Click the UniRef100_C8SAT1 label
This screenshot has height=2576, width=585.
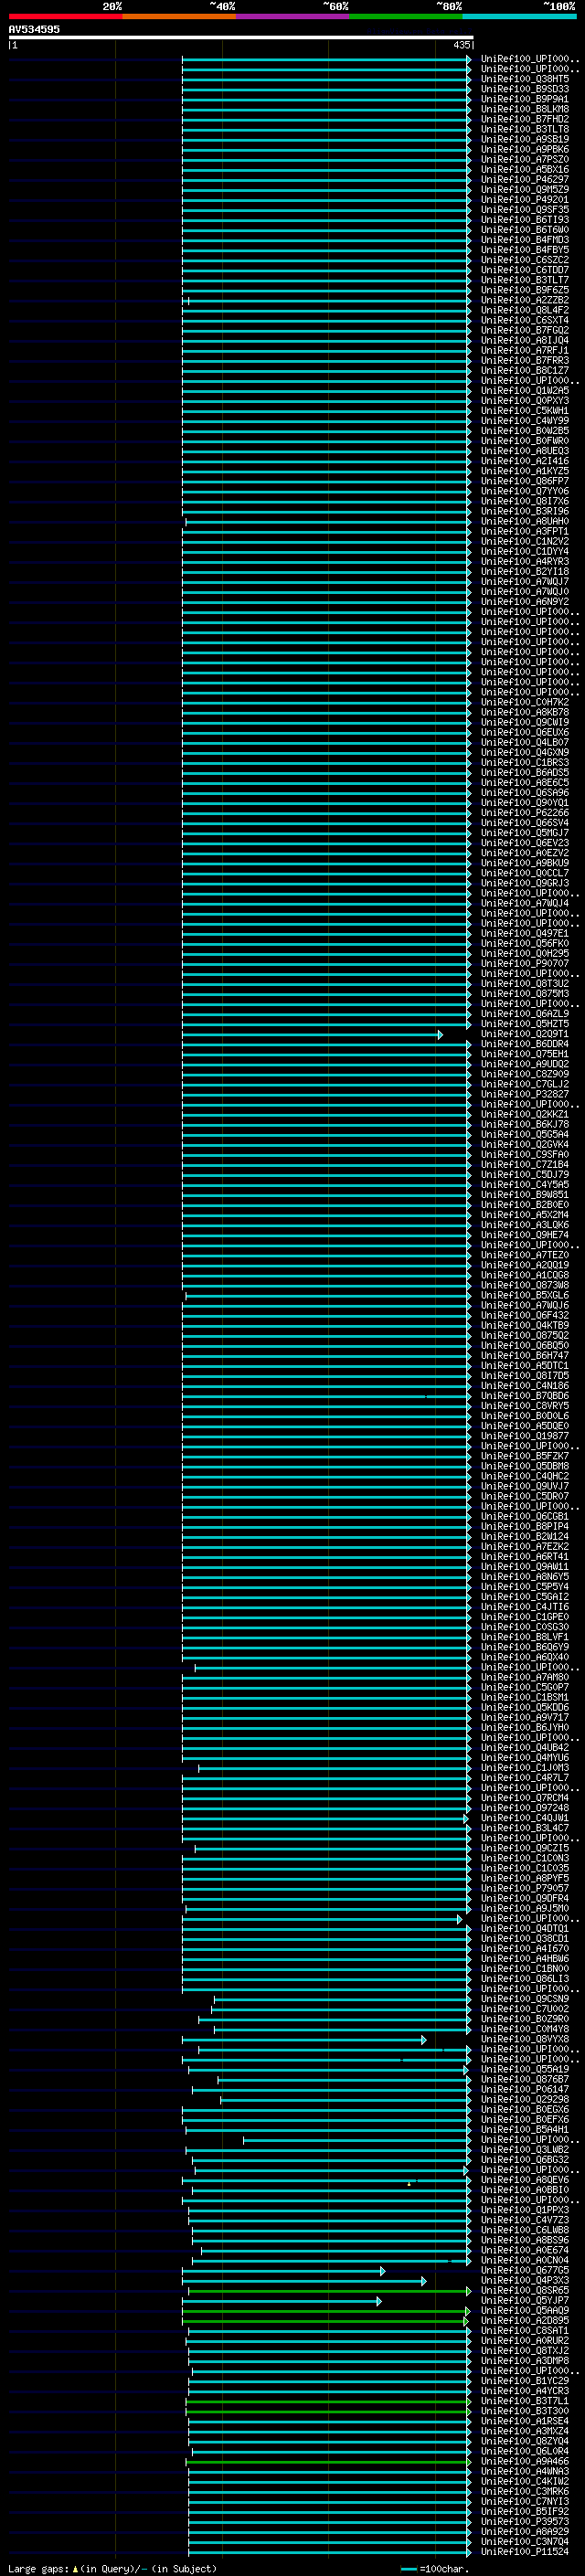pyautogui.click(x=524, y=2330)
